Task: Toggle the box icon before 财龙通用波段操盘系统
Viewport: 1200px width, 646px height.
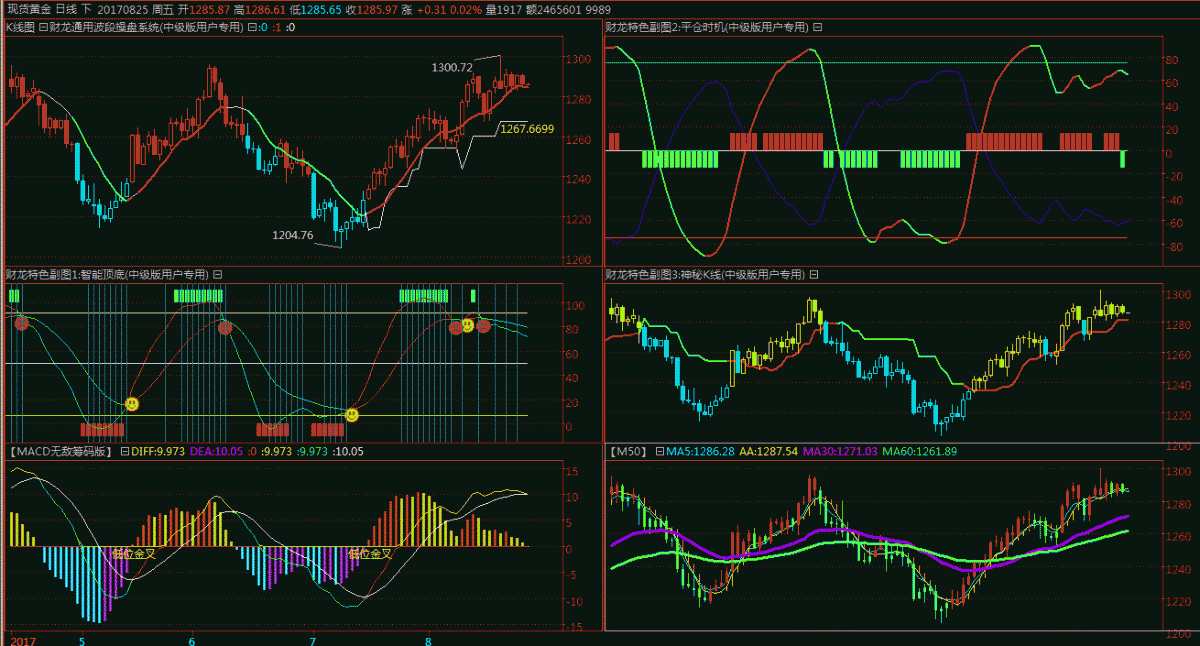Action: click(43, 28)
